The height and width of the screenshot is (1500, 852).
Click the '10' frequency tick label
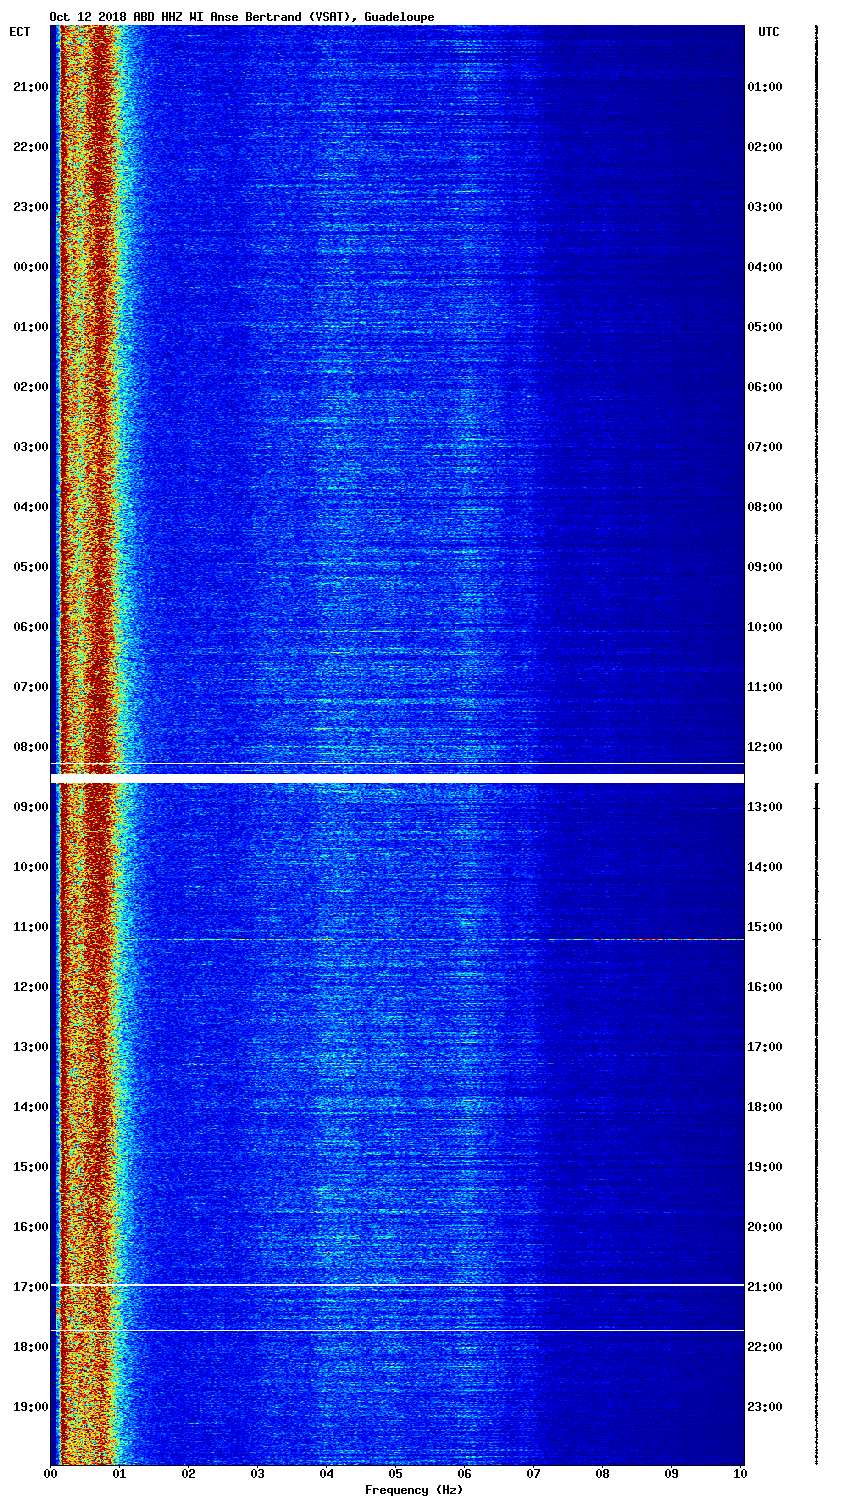coord(740,1474)
